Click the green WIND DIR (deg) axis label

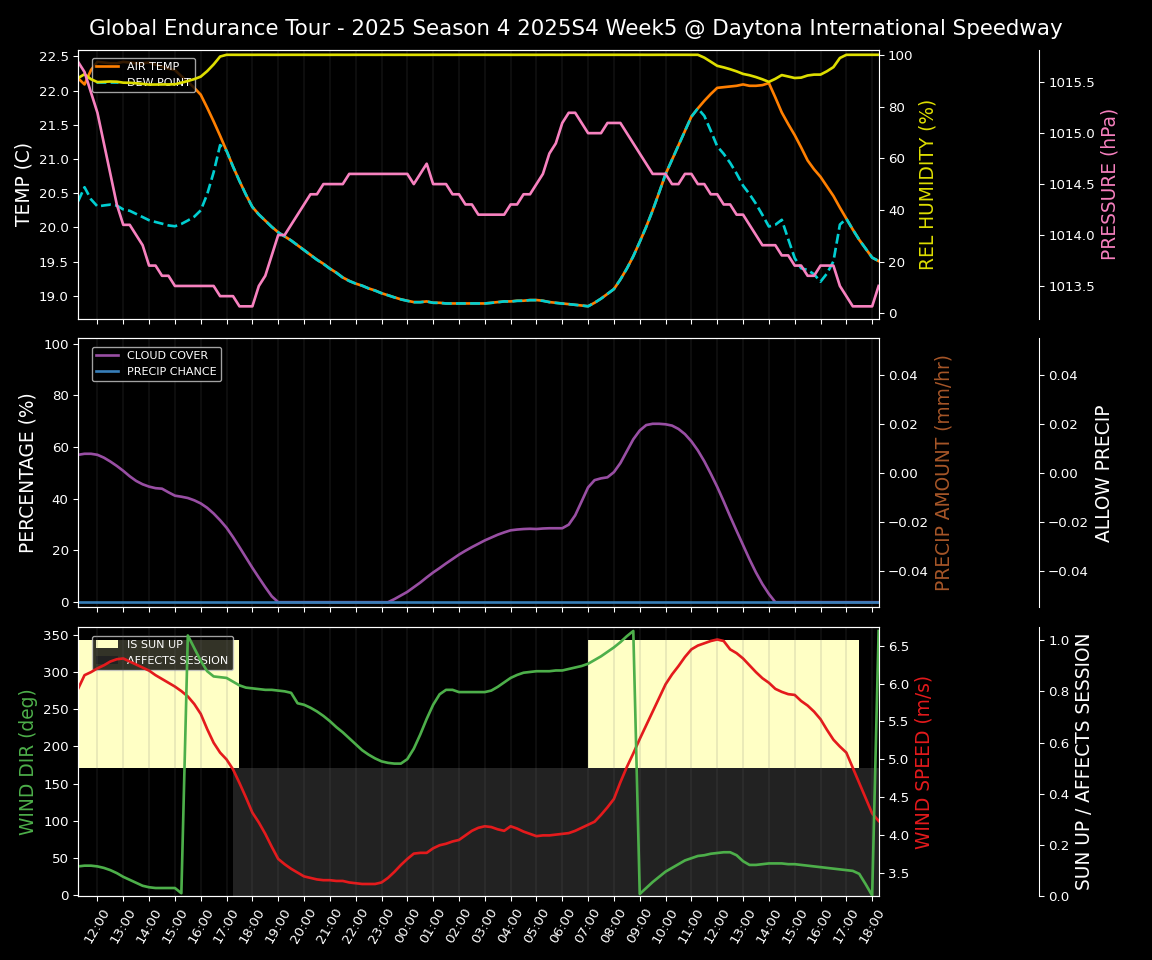point(27,762)
